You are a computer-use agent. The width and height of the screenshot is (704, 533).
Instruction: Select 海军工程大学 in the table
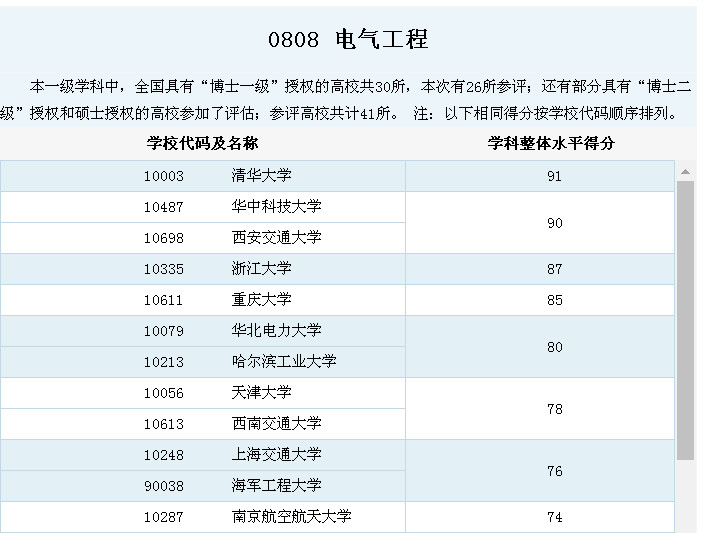(277, 485)
